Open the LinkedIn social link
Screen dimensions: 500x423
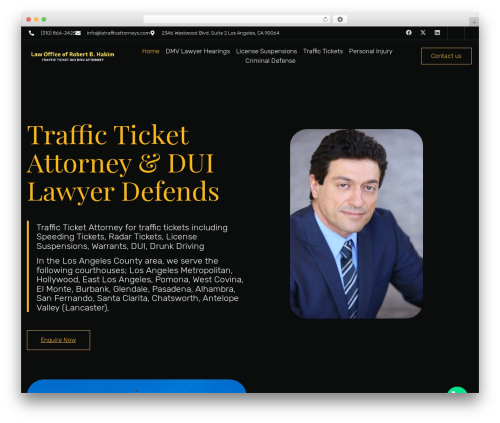(x=437, y=33)
